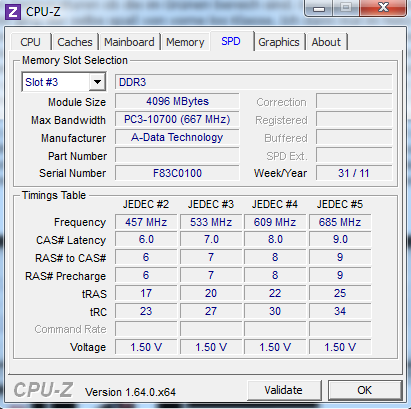Click the A-Data Technology manufacturer value
Image resolution: width=411 pixels, height=409 pixels.
click(177, 137)
